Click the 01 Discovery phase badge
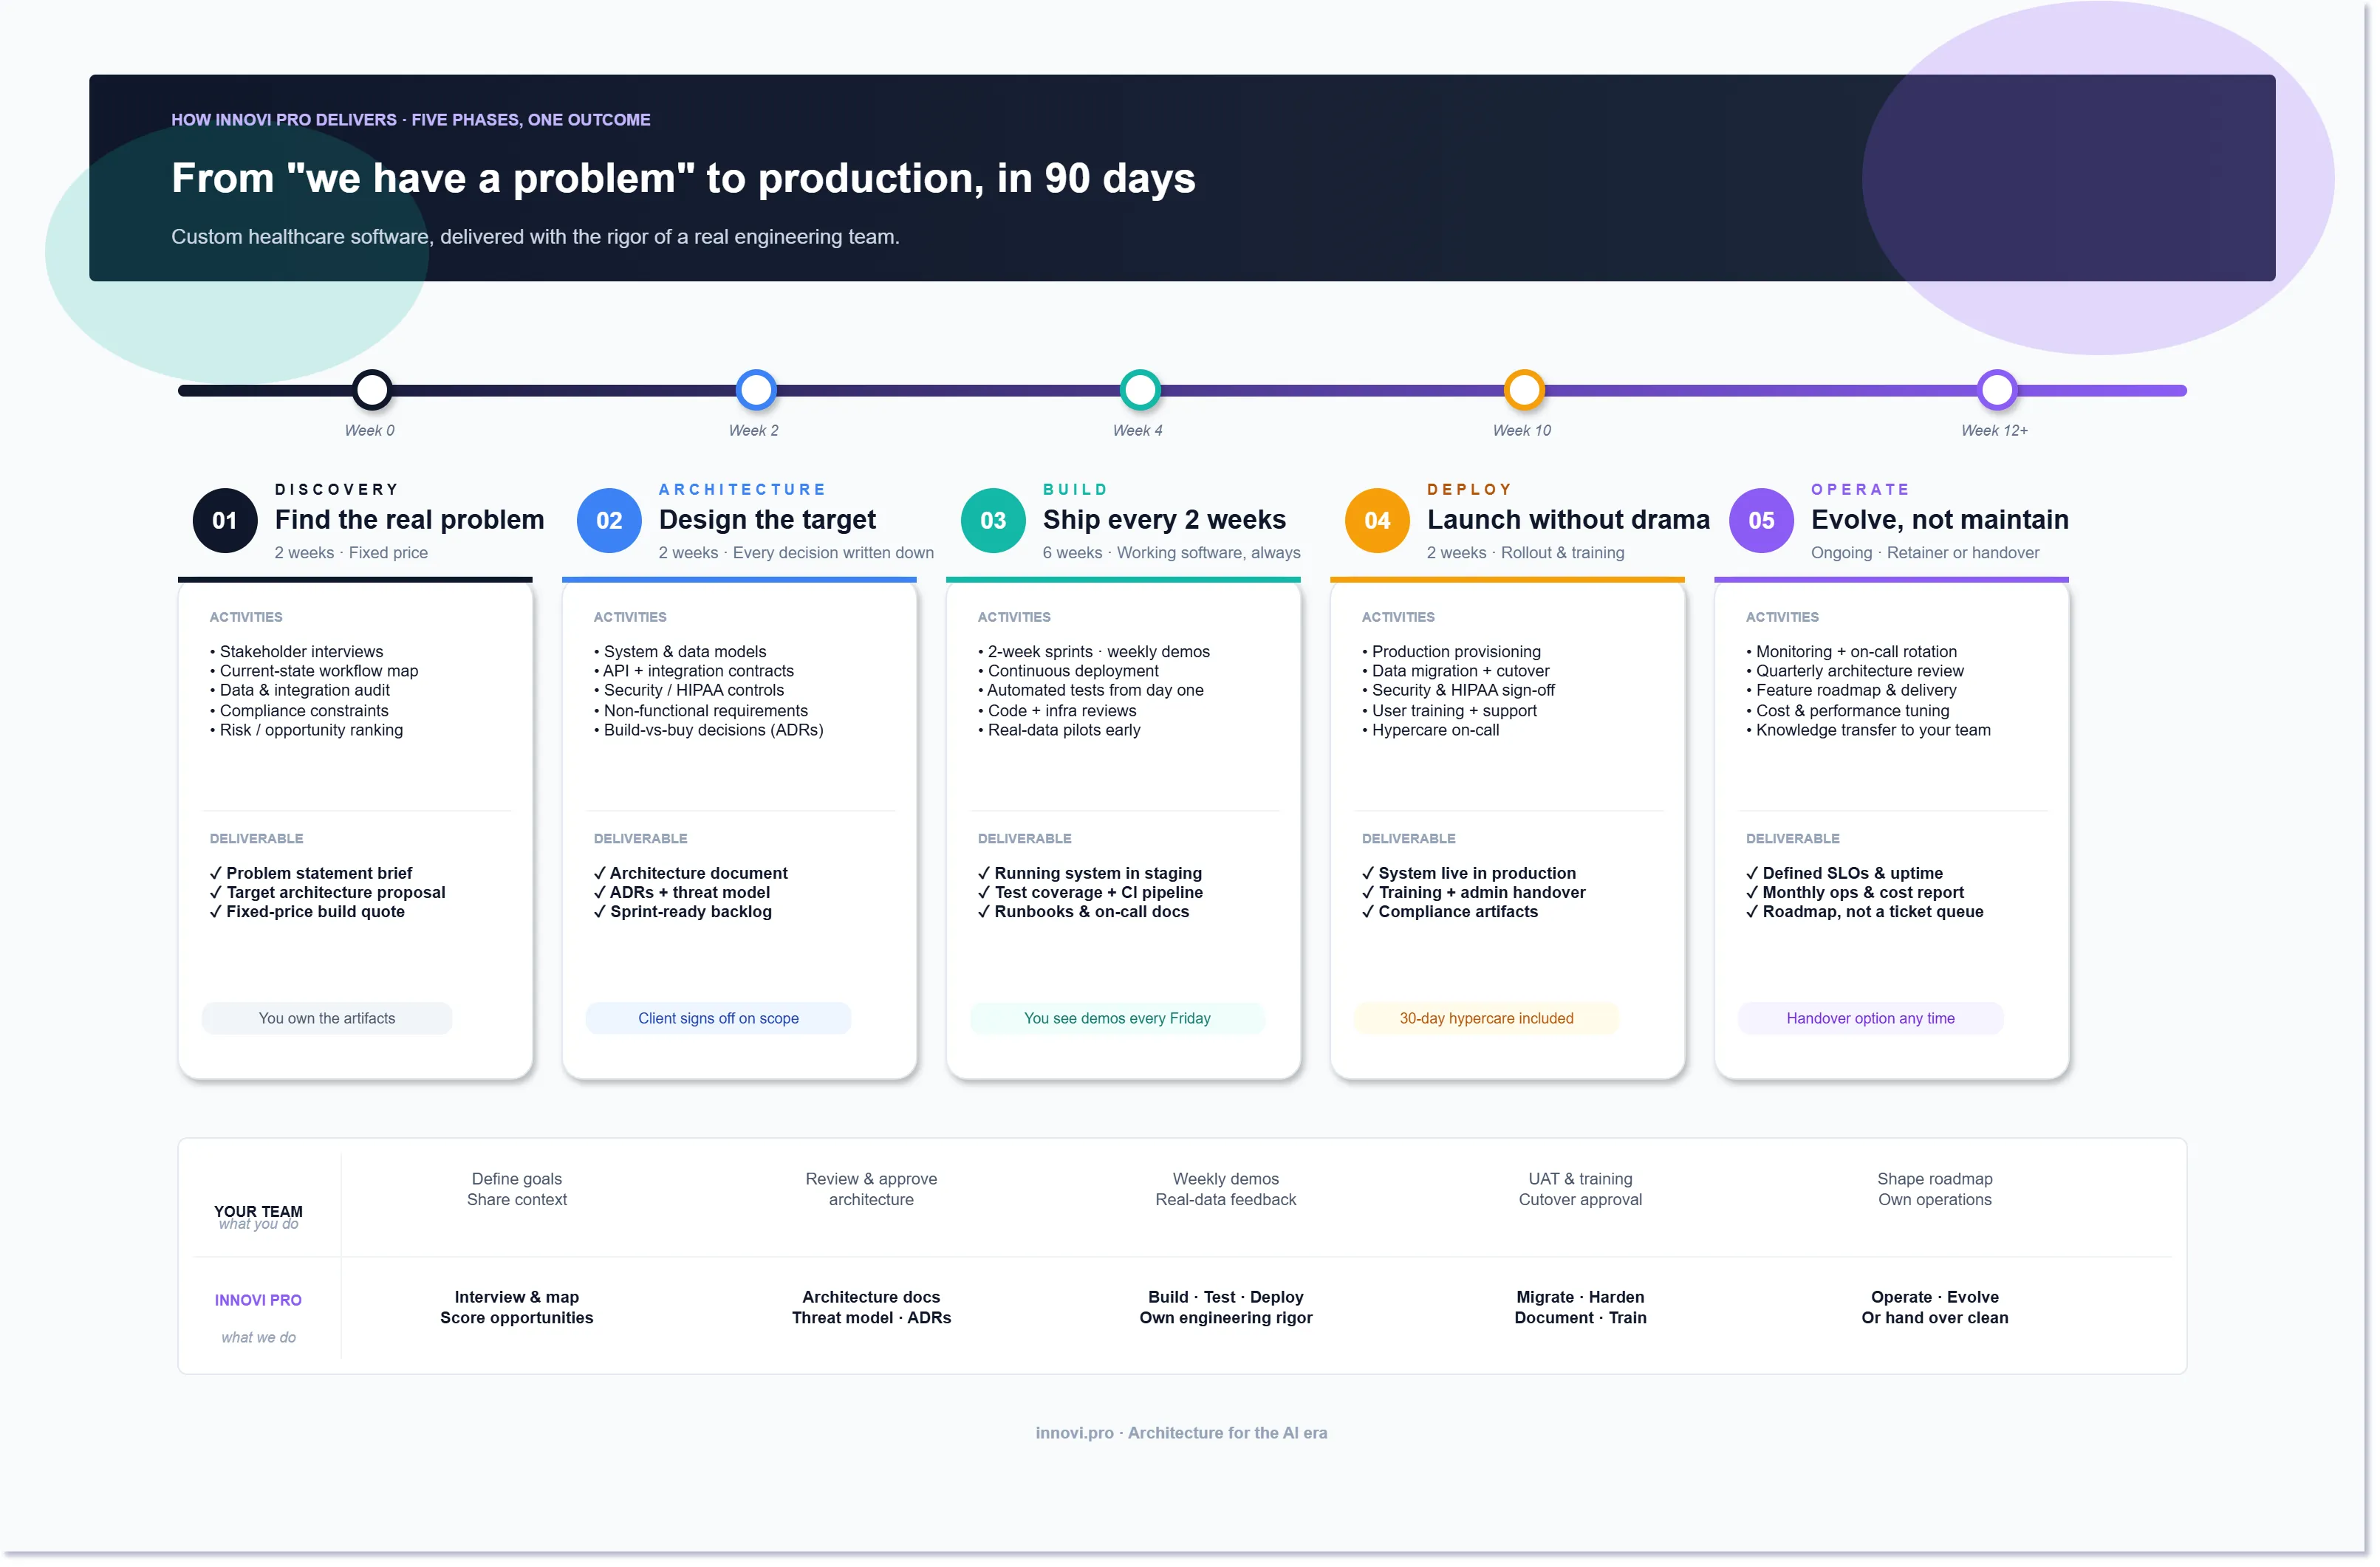The height and width of the screenshot is (1567, 2380). (224, 520)
